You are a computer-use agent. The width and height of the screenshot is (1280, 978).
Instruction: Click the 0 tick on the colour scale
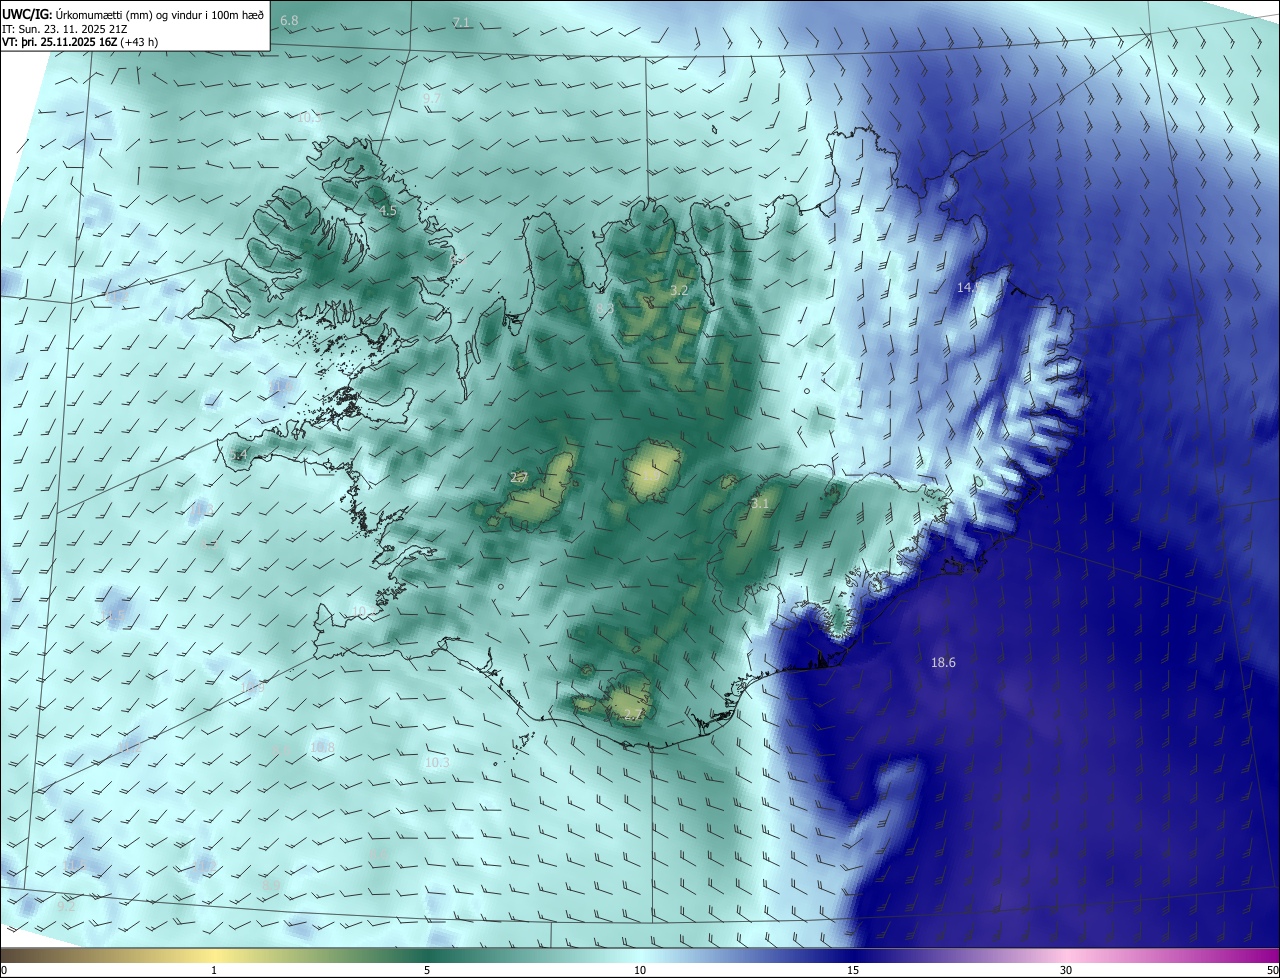tap(4, 970)
